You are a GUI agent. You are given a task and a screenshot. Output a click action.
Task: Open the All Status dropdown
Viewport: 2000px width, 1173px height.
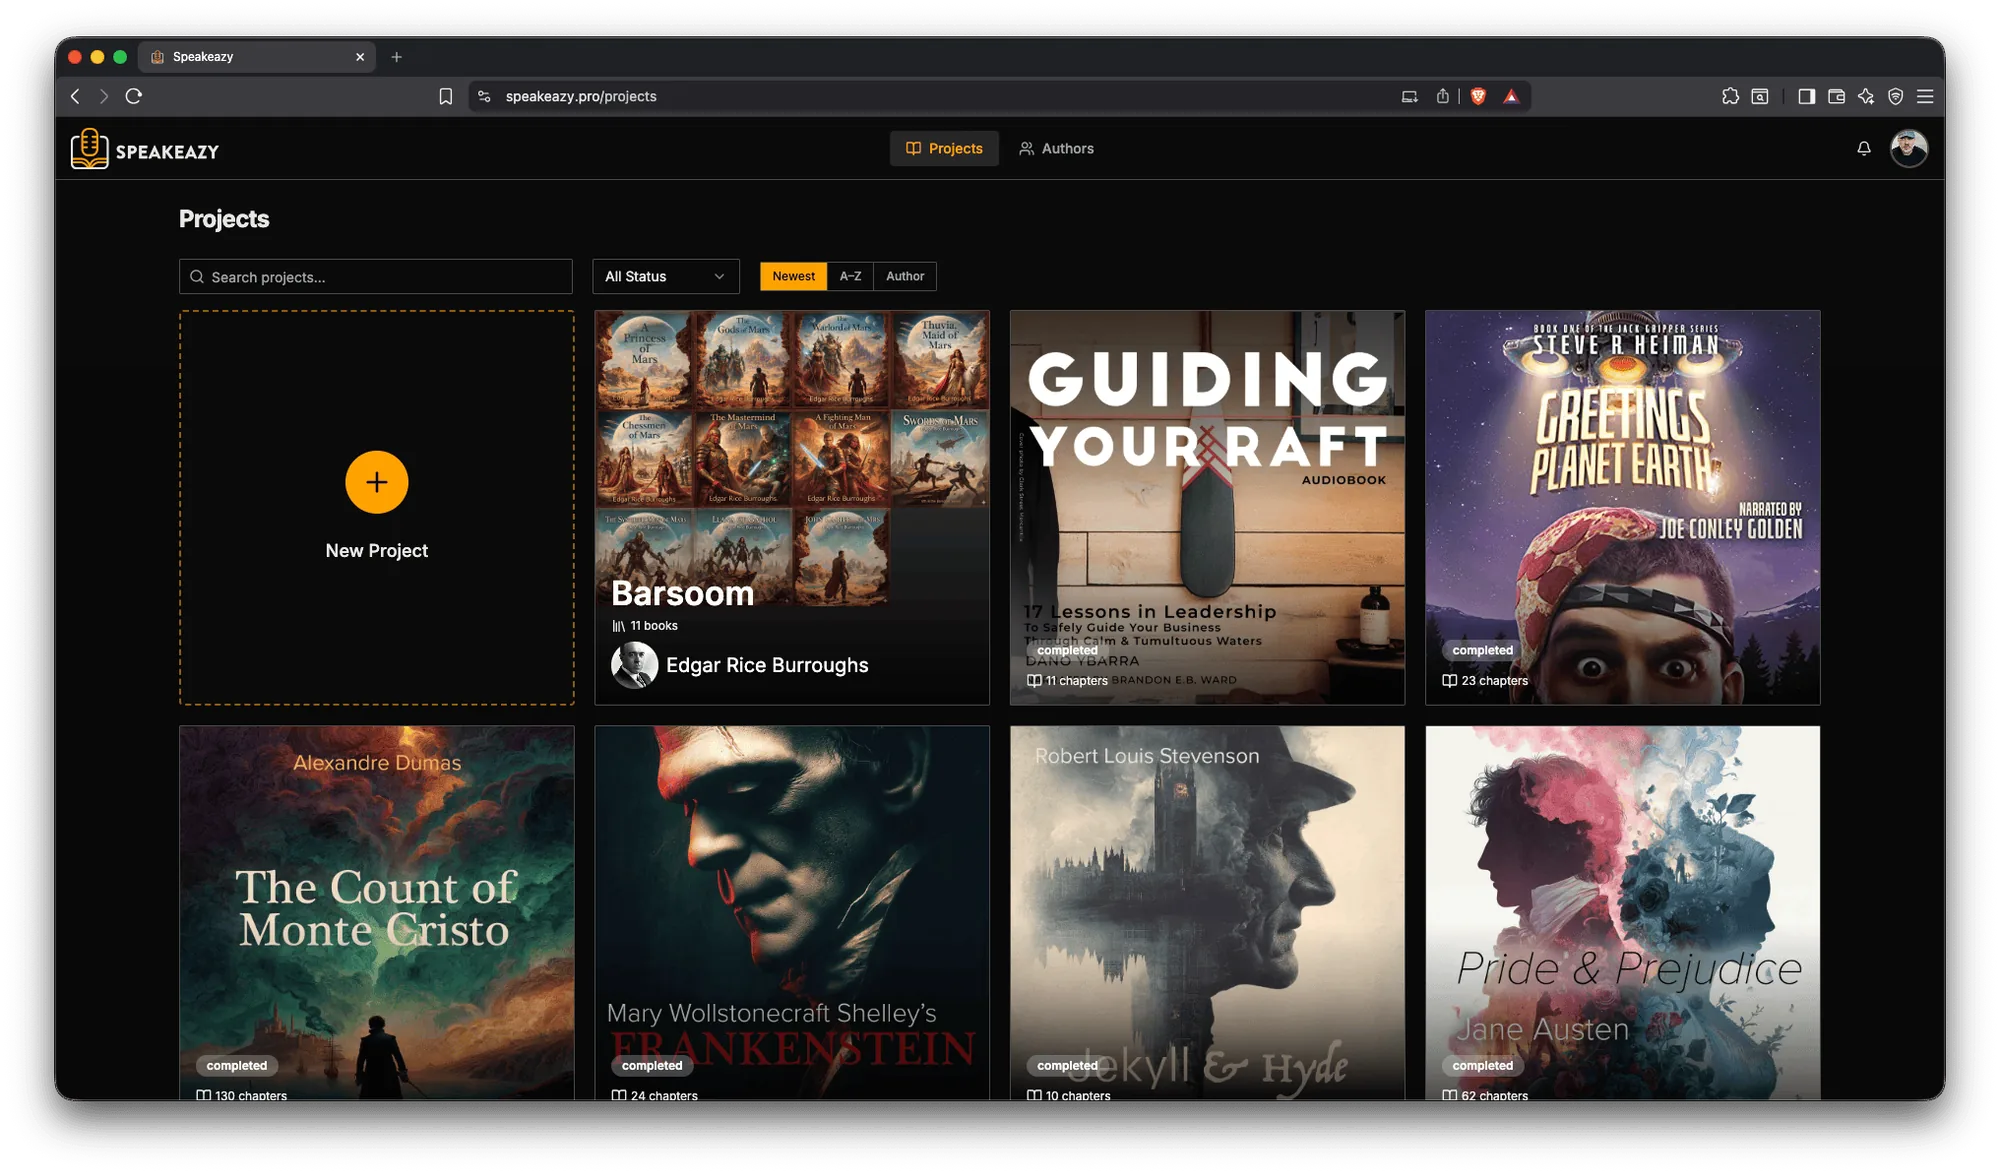(x=665, y=276)
